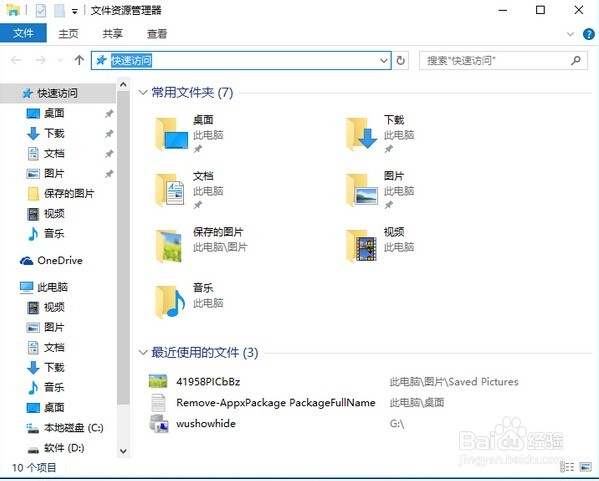This screenshot has width=599, height=481.
Task: Select 下载 under quick access in sidebar
Action: 54,133
